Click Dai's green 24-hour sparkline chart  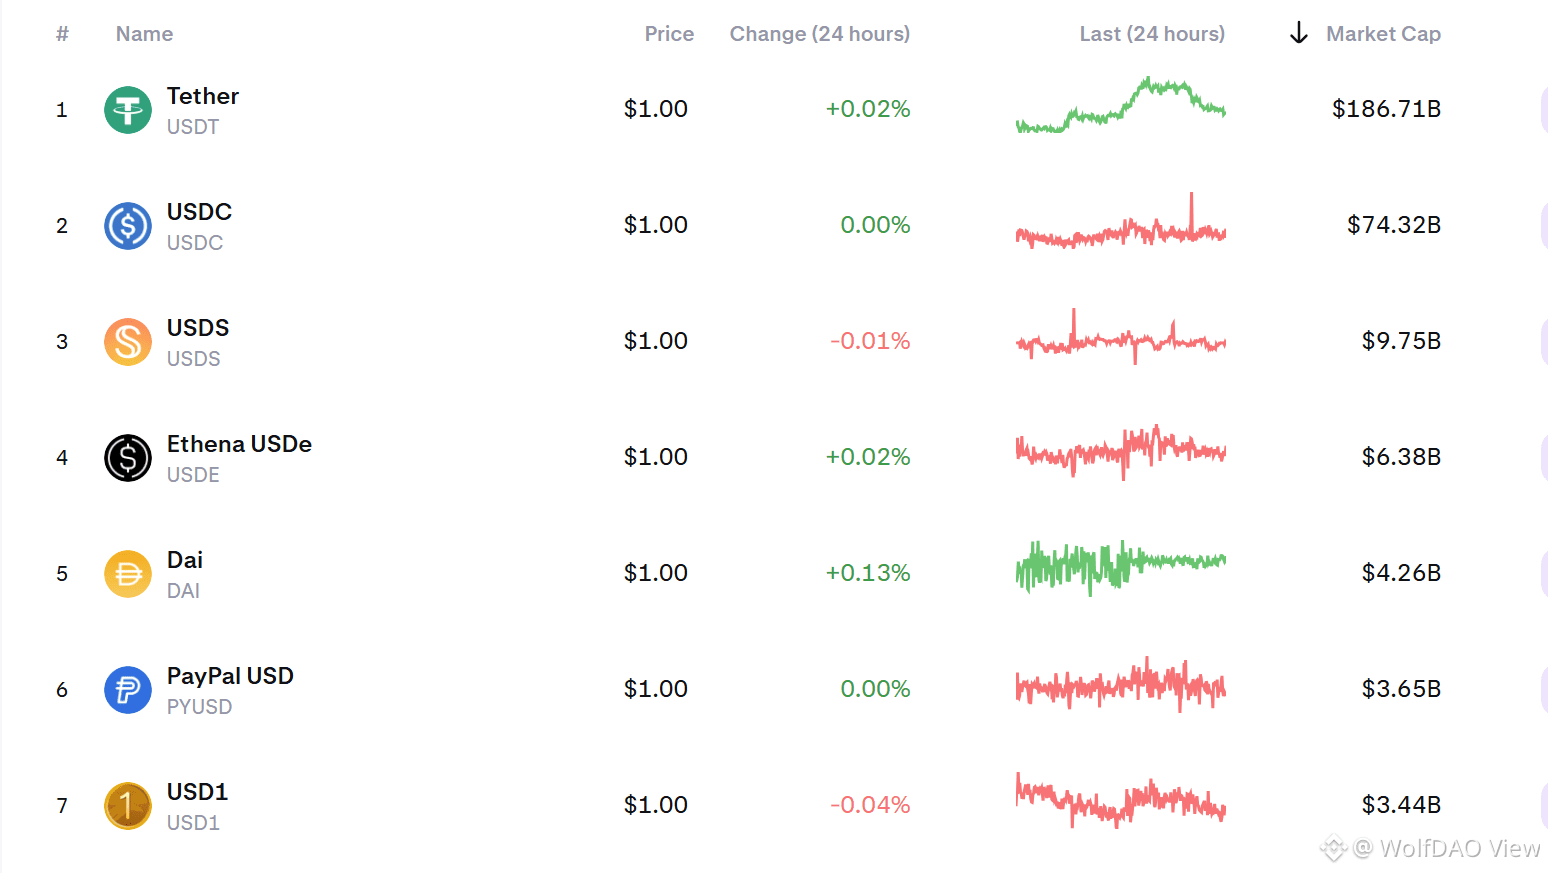pyautogui.click(x=1120, y=566)
